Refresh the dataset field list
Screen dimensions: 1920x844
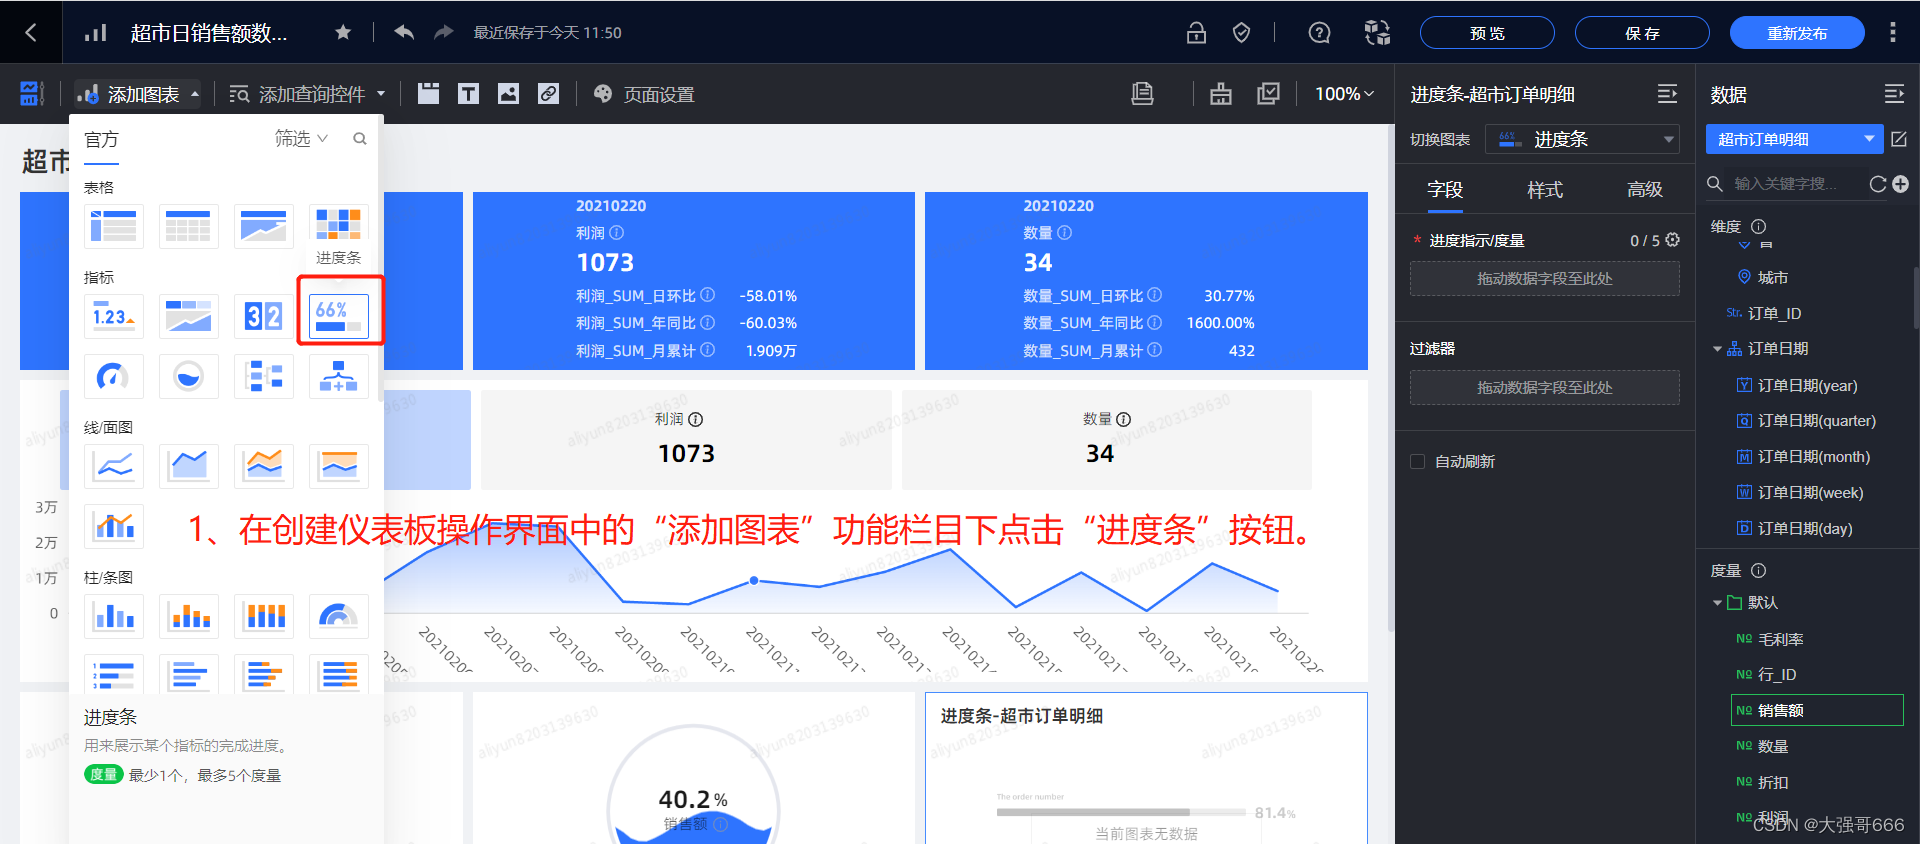(1878, 184)
